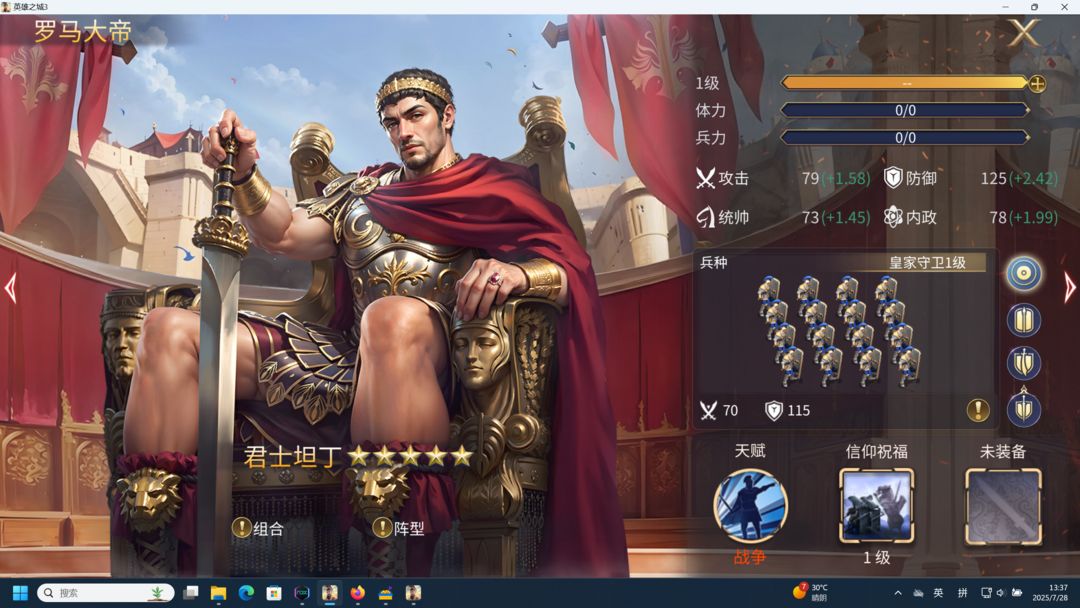Click the round target icon beside troops
The width and height of the screenshot is (1080, 608).
point(1024,274)
